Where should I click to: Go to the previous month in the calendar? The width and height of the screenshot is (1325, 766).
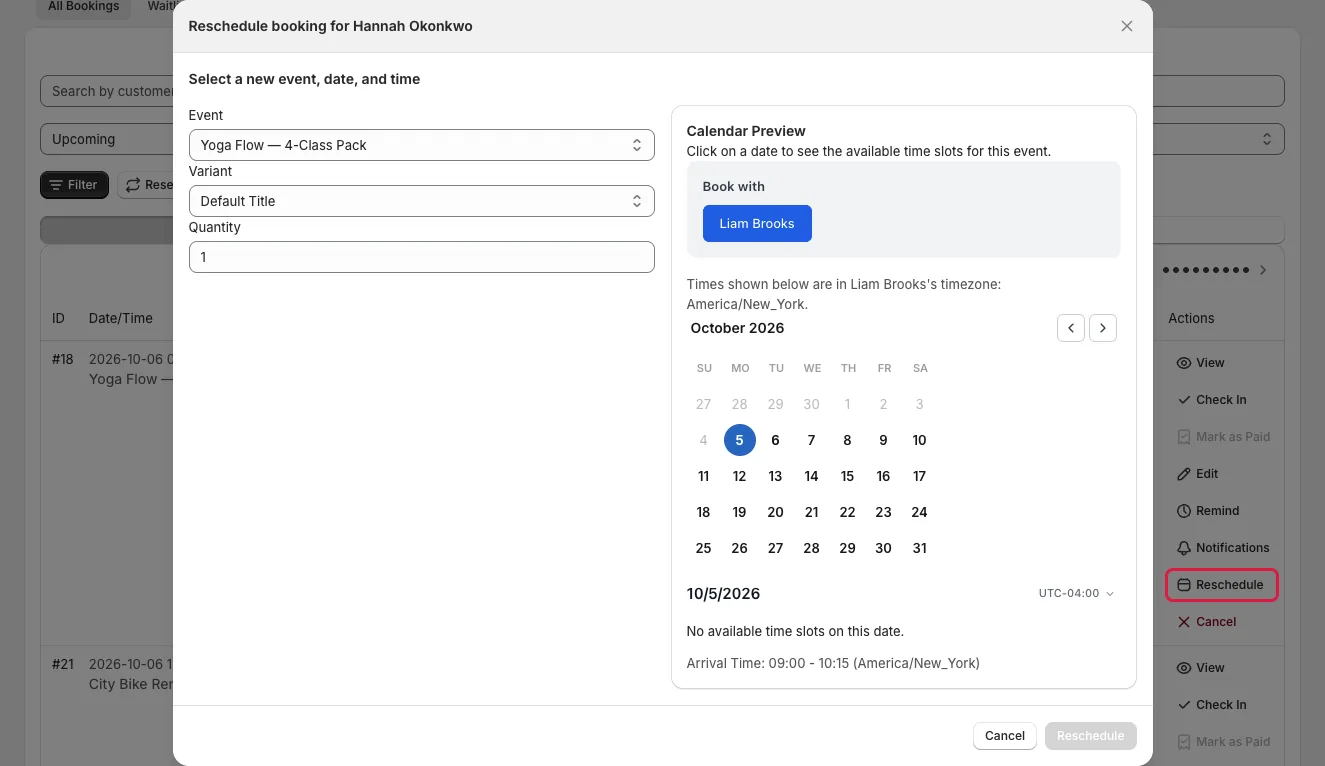(1071, 328)
